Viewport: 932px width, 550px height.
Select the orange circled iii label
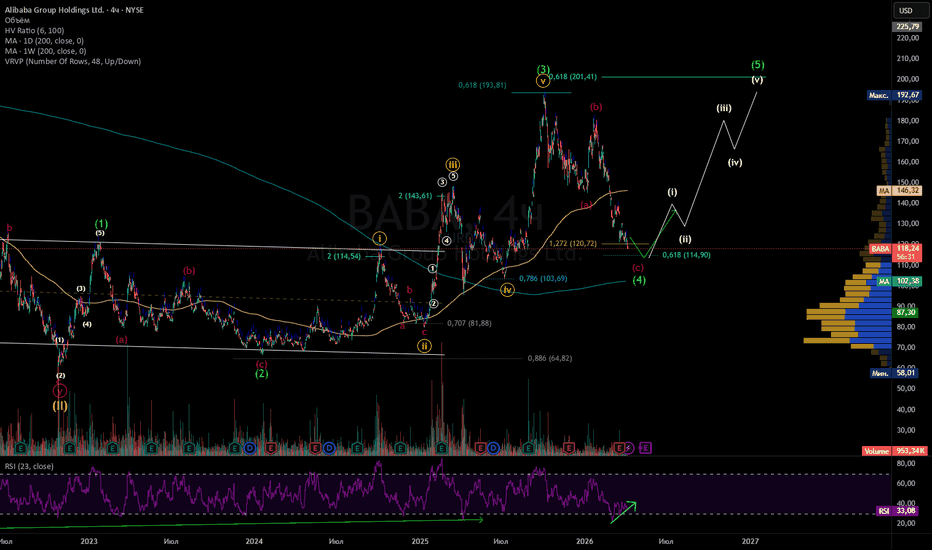453,165
